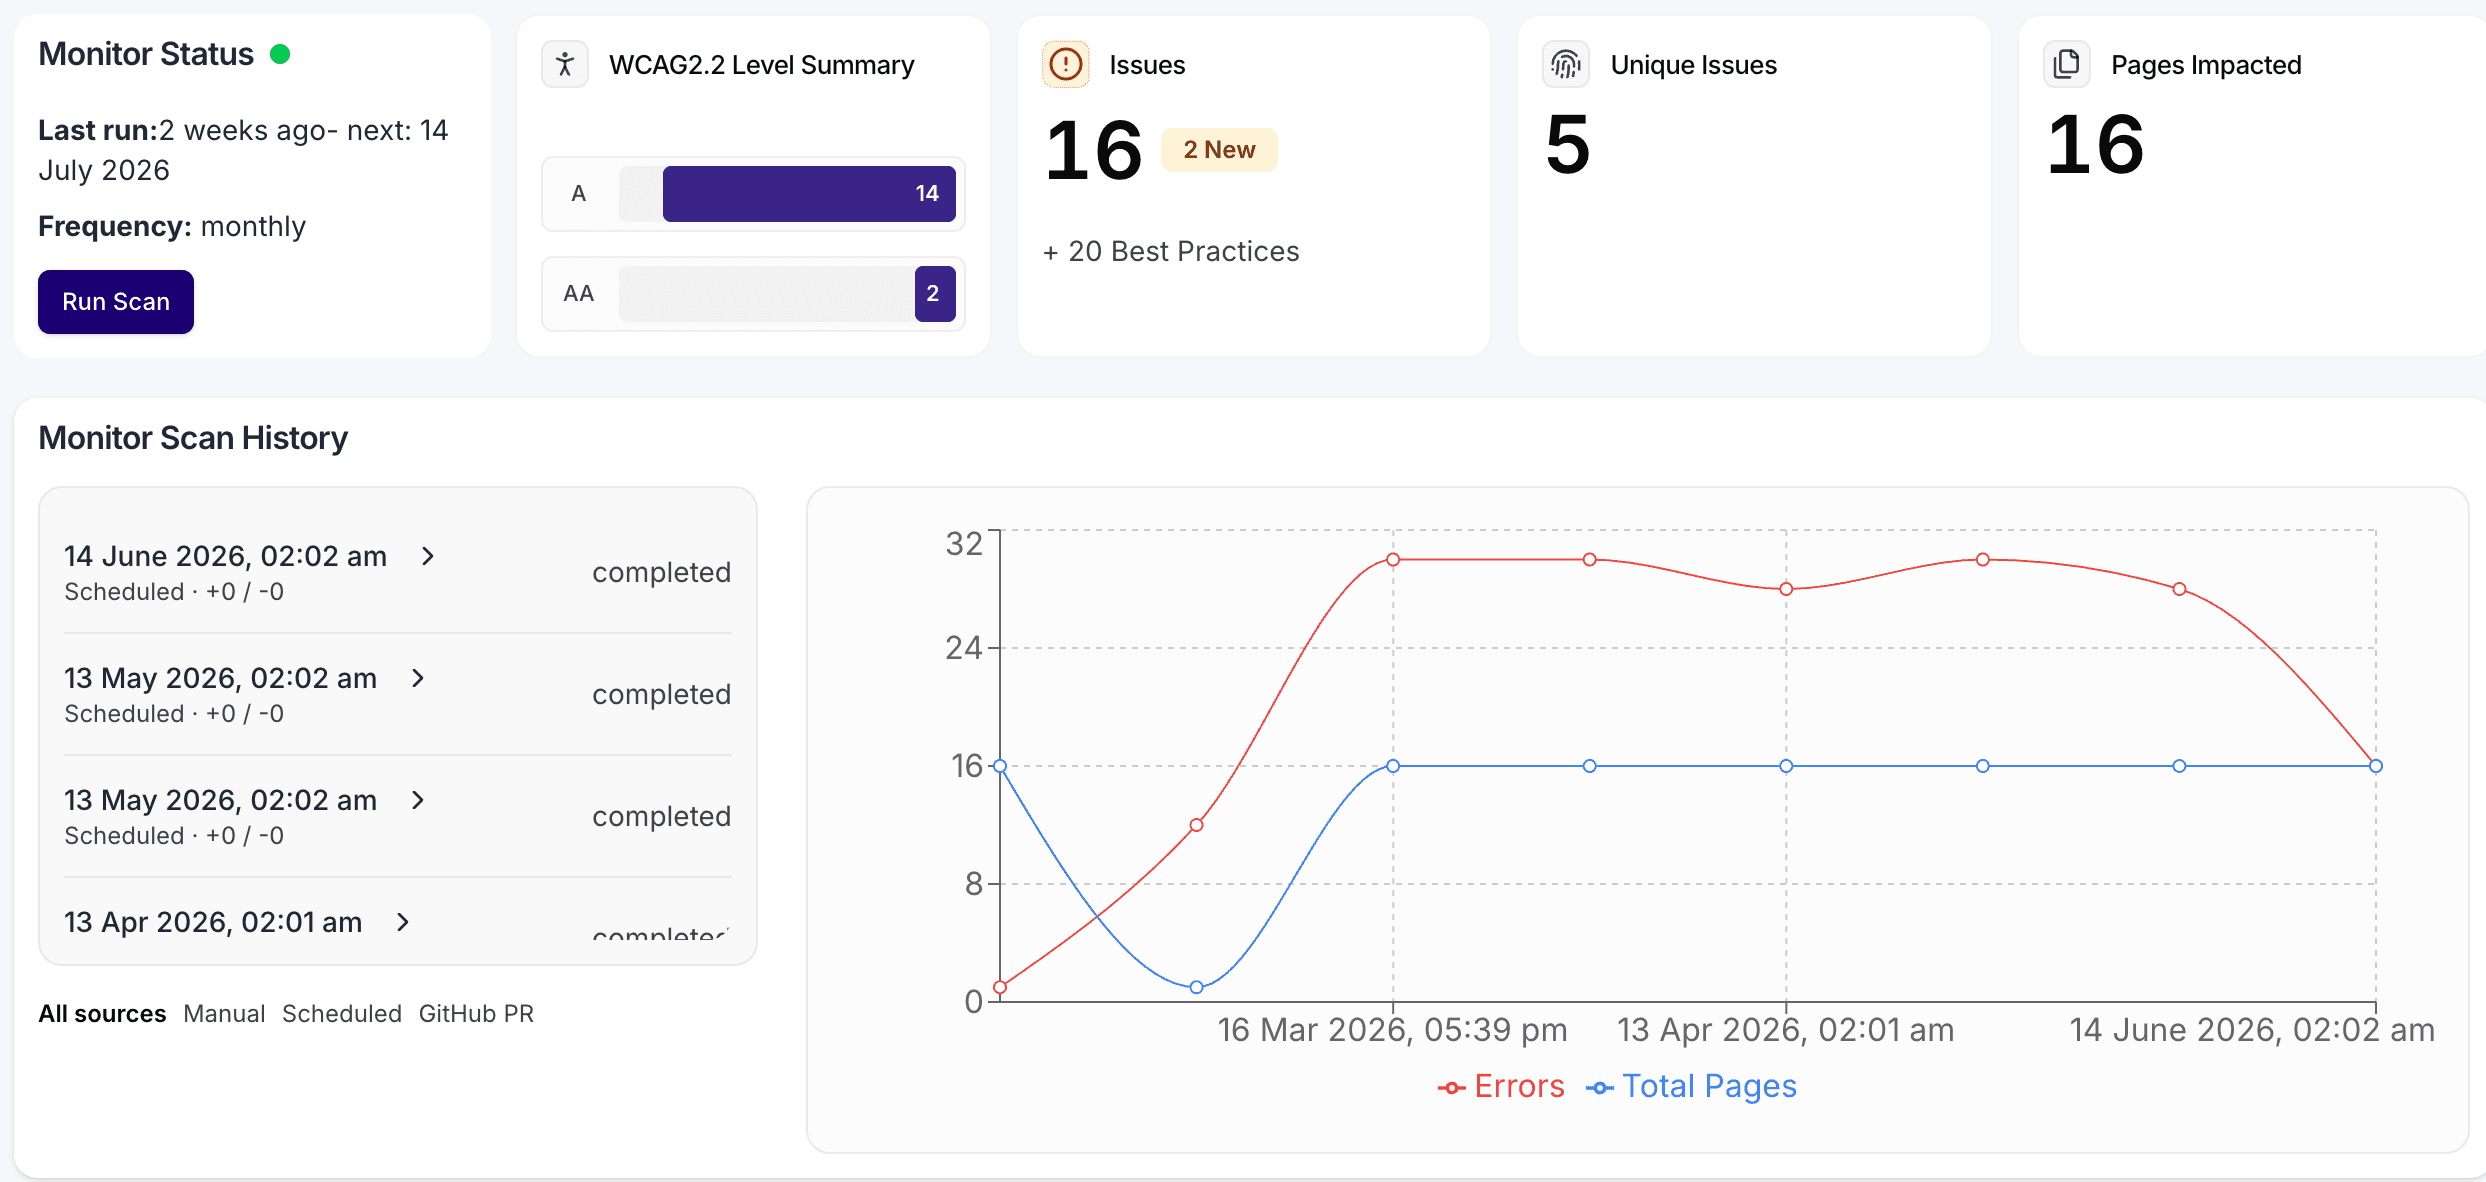Click the first Errors data point at zero

click(1000, 987)
